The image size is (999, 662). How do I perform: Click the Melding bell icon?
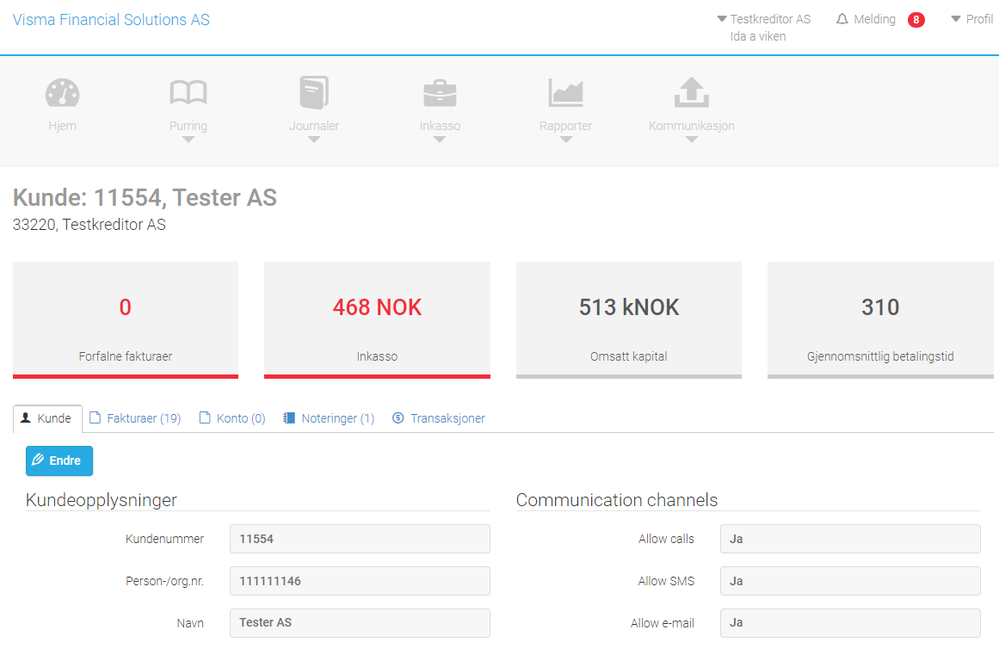842,19
